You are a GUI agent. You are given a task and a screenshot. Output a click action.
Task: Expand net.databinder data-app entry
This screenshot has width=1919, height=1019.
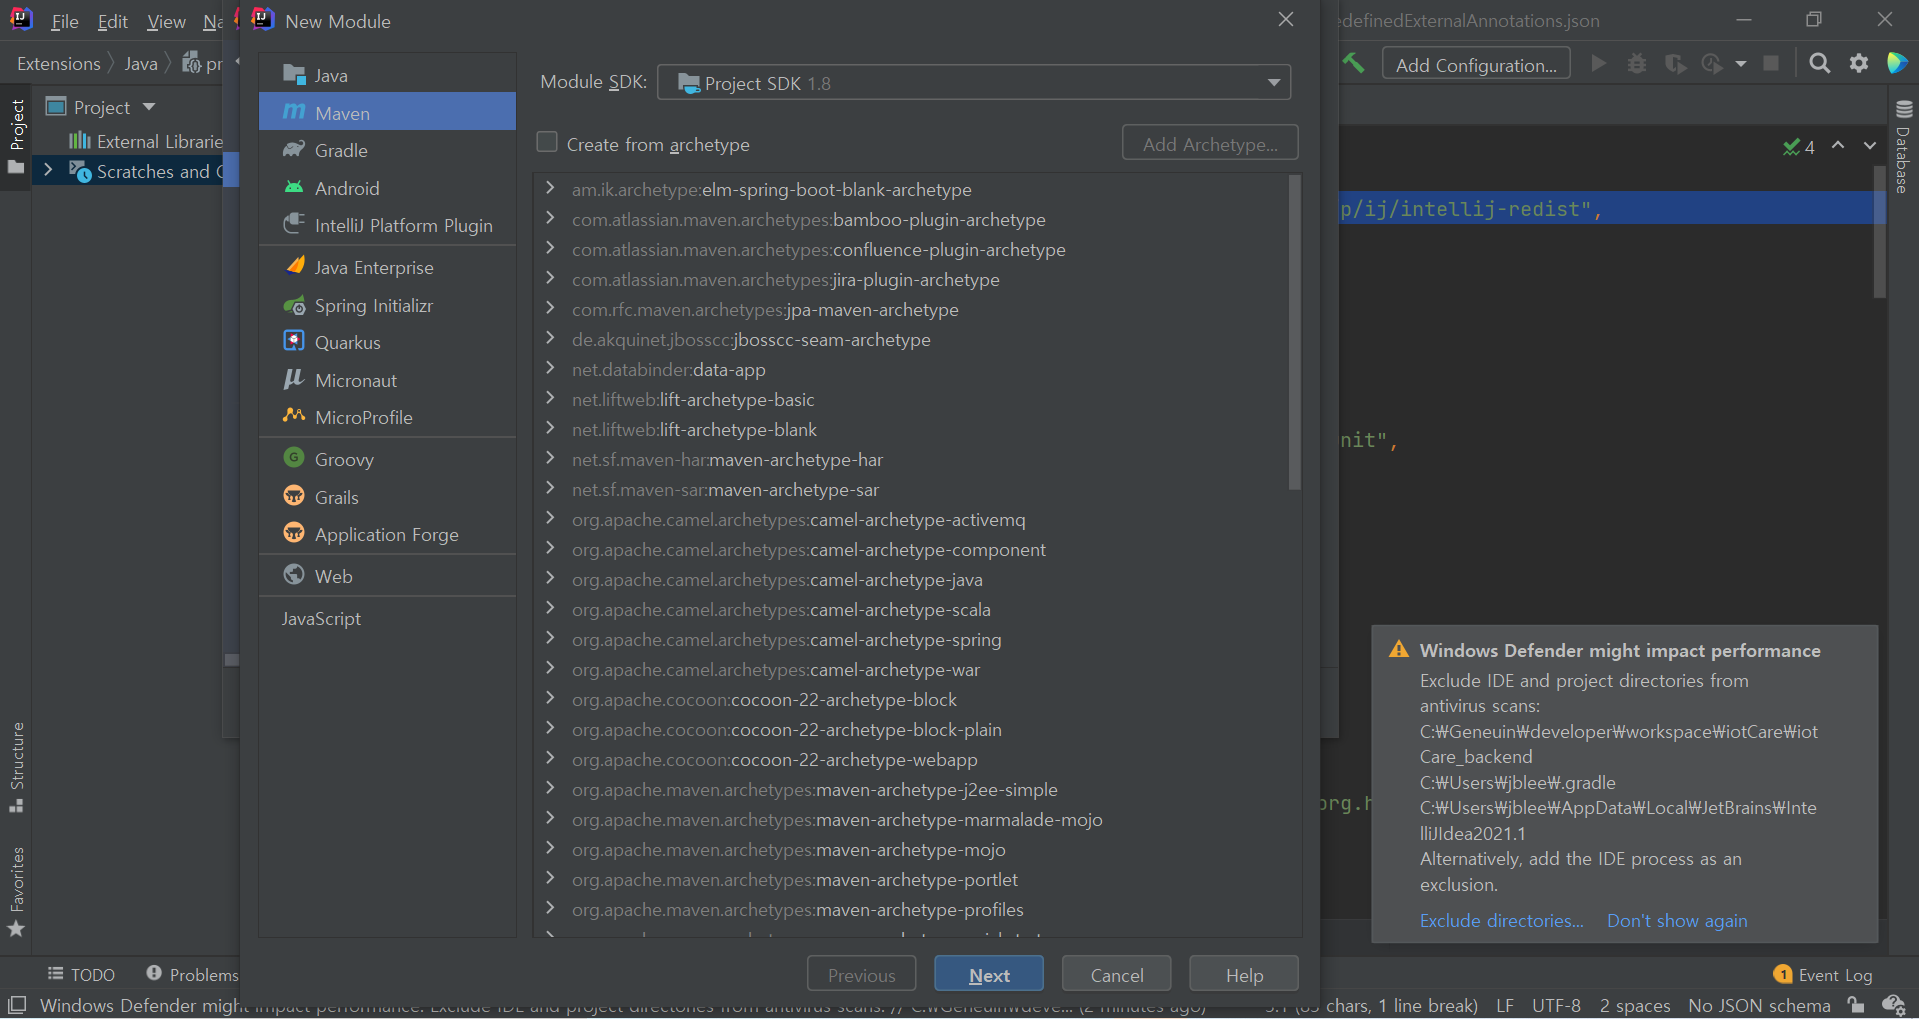click(550, 368)
